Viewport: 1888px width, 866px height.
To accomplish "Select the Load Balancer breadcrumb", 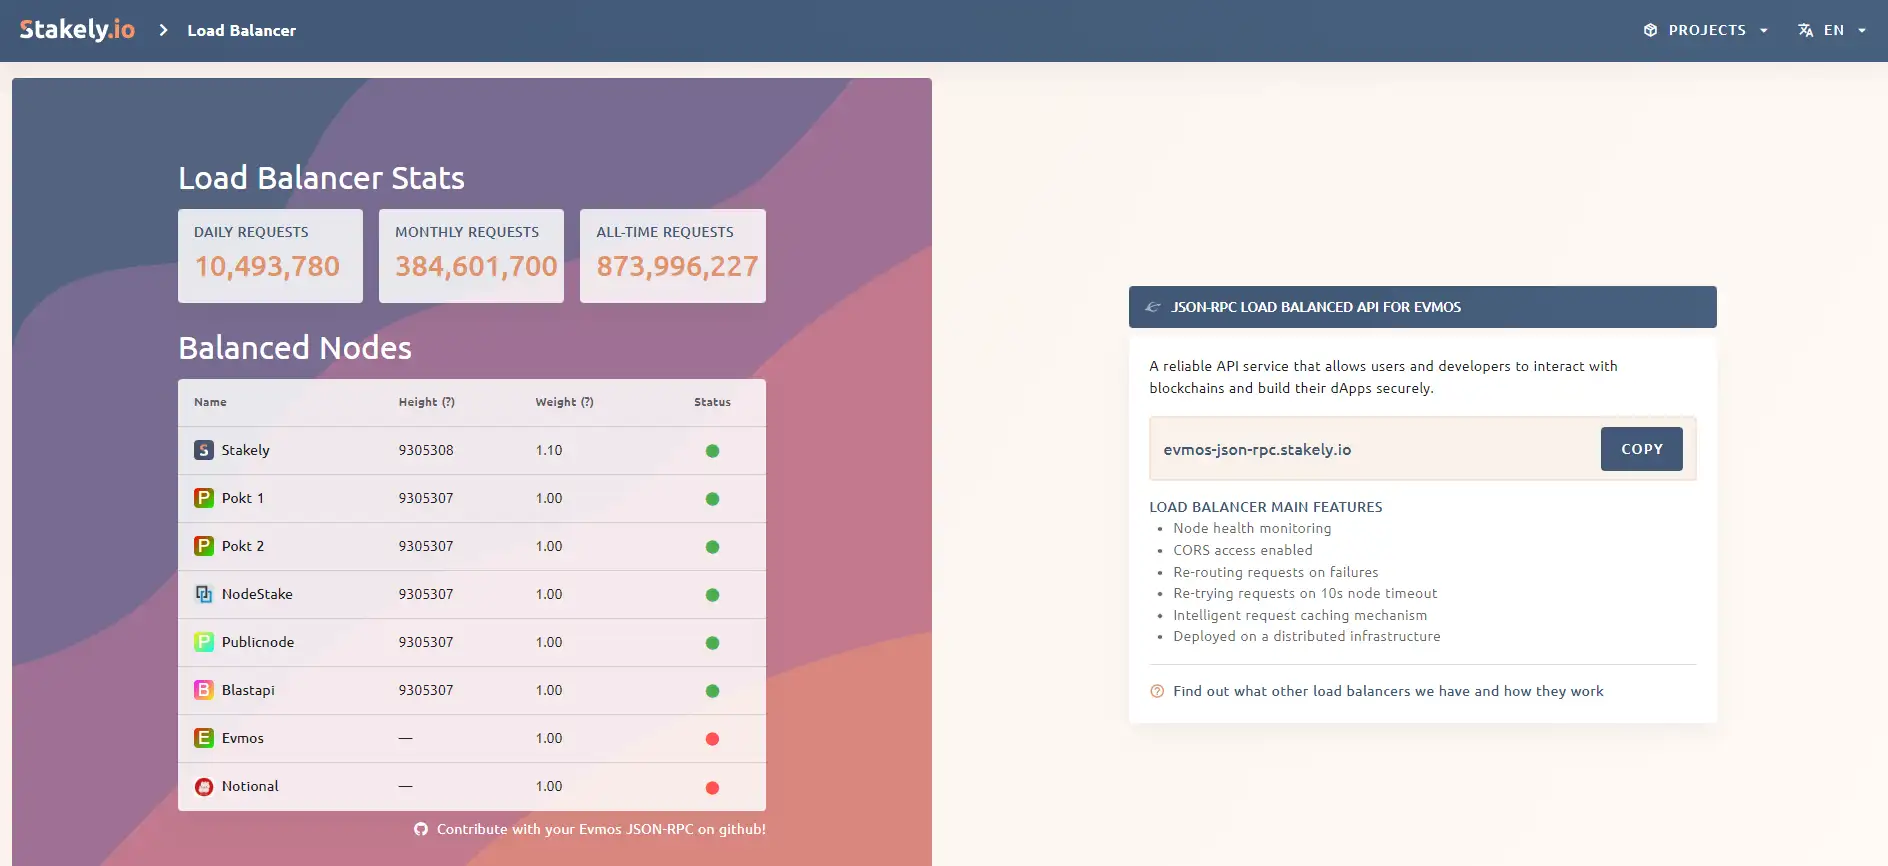I will (241, 31).
